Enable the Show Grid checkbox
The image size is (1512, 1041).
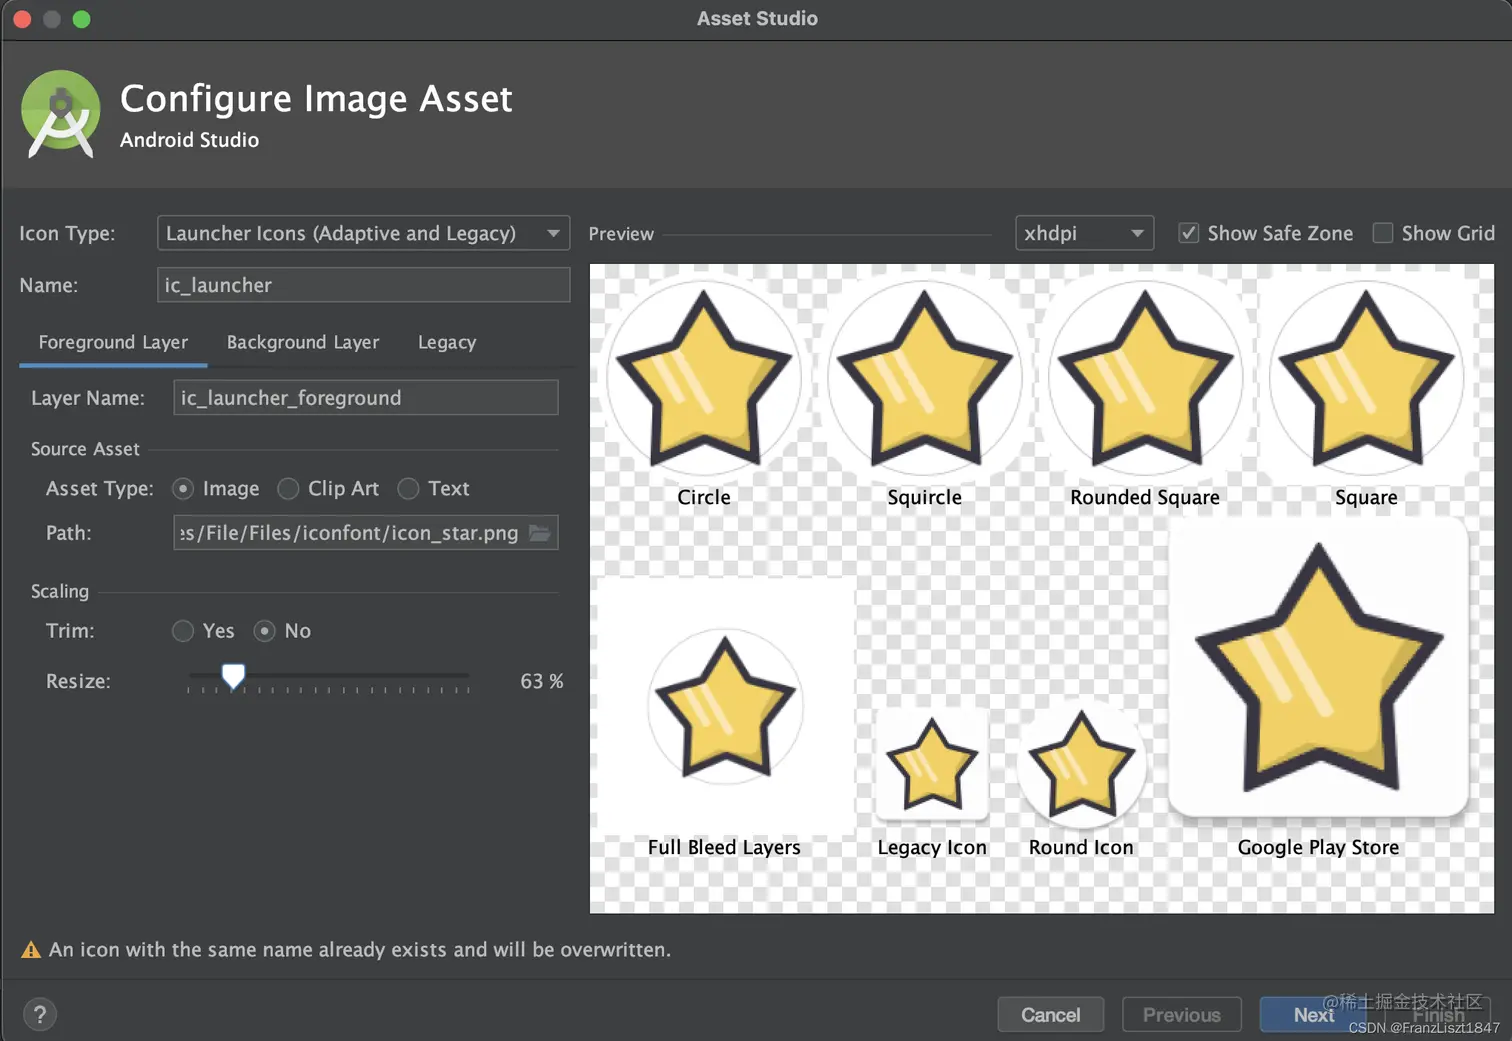1383,233
